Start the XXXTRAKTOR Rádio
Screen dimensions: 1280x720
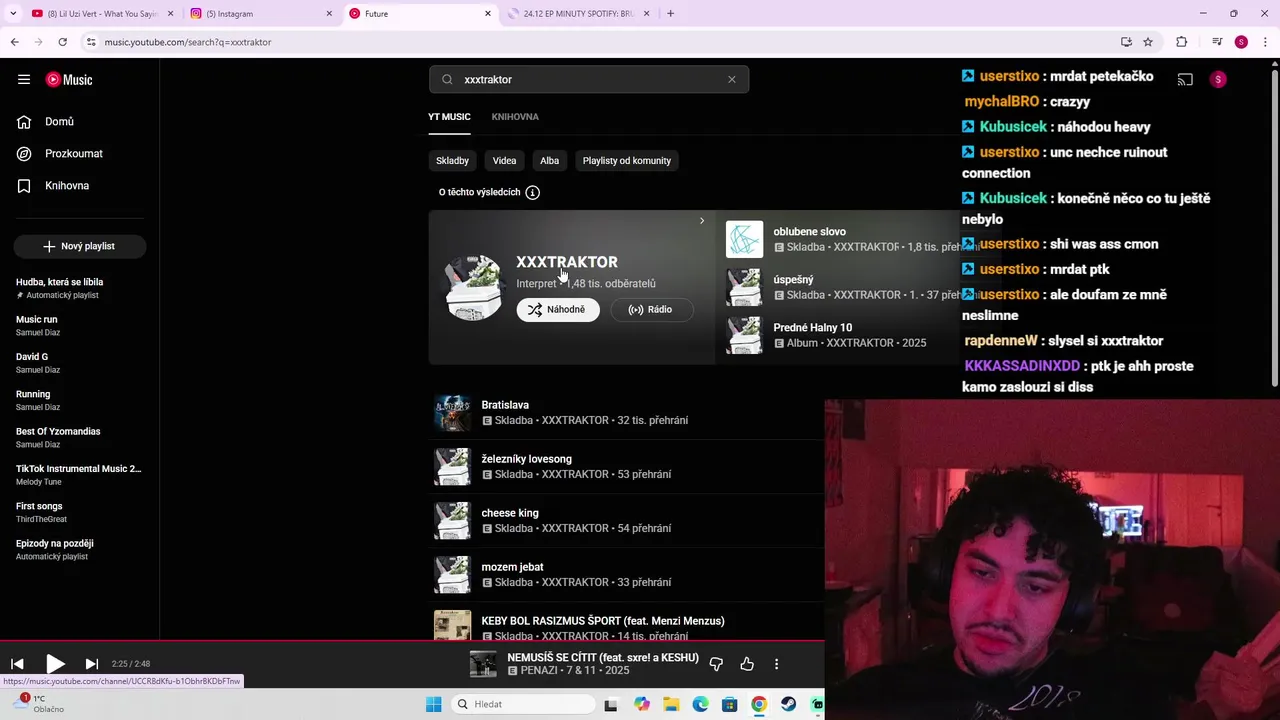click(650, 310)
